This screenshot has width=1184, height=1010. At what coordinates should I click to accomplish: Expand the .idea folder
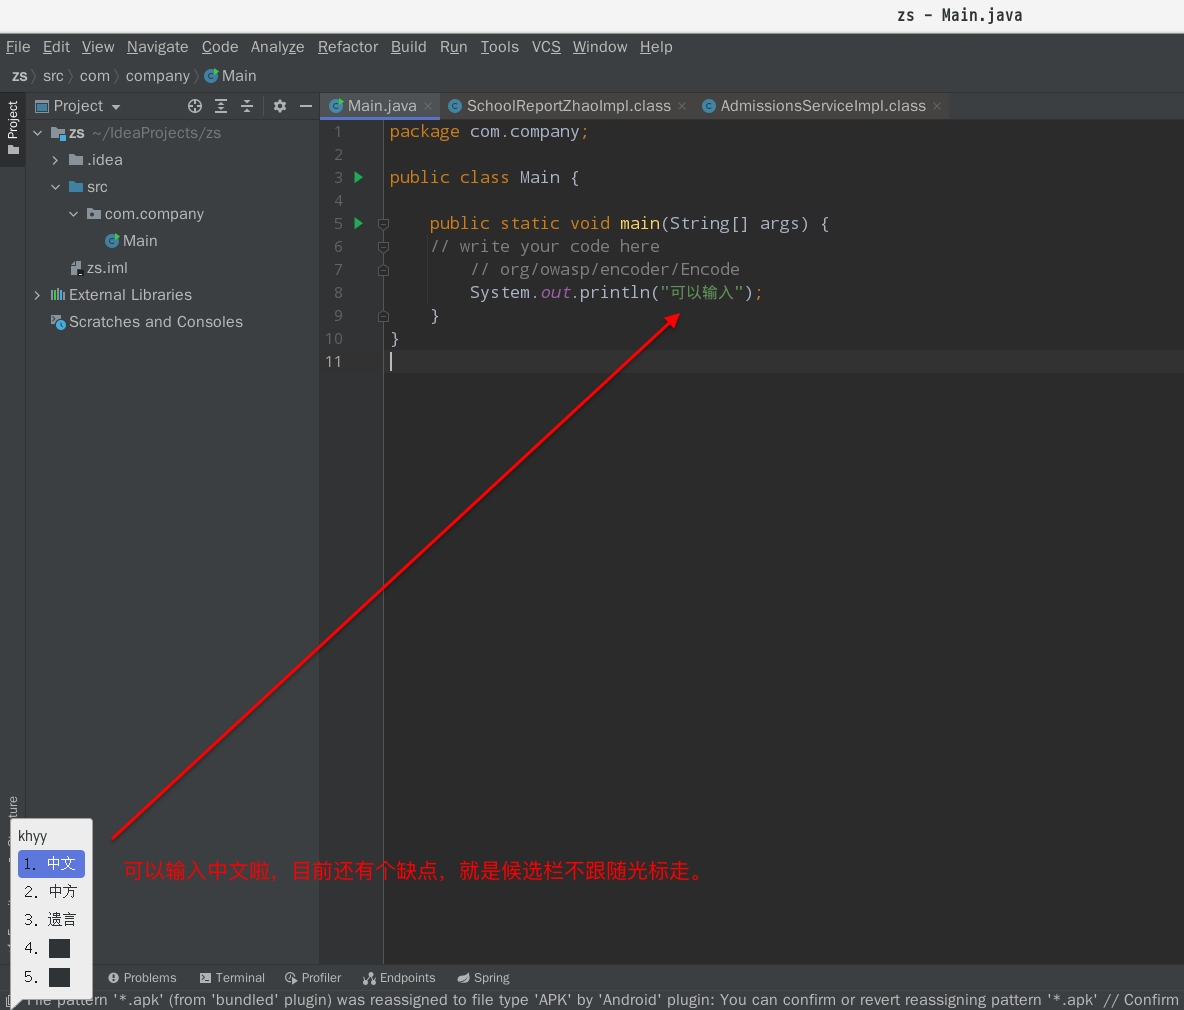(55, 160)
